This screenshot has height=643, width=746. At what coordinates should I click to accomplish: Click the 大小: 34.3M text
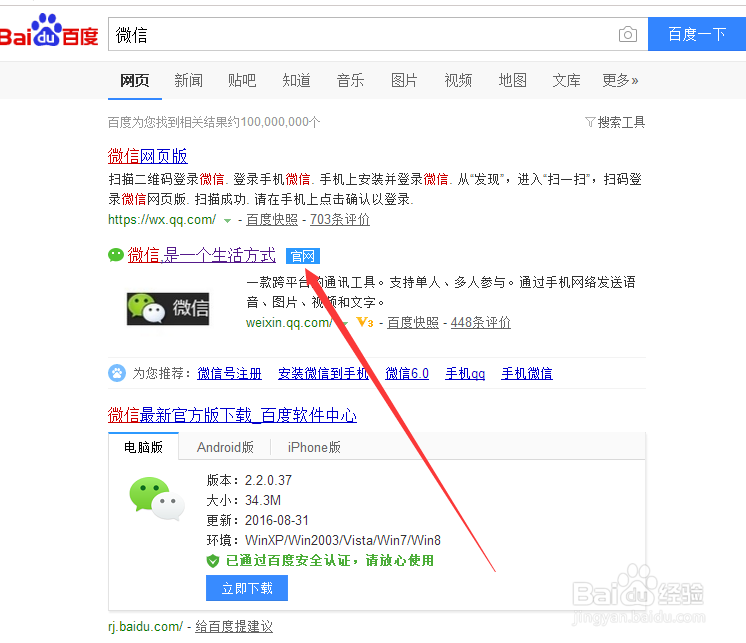point(244,500)
